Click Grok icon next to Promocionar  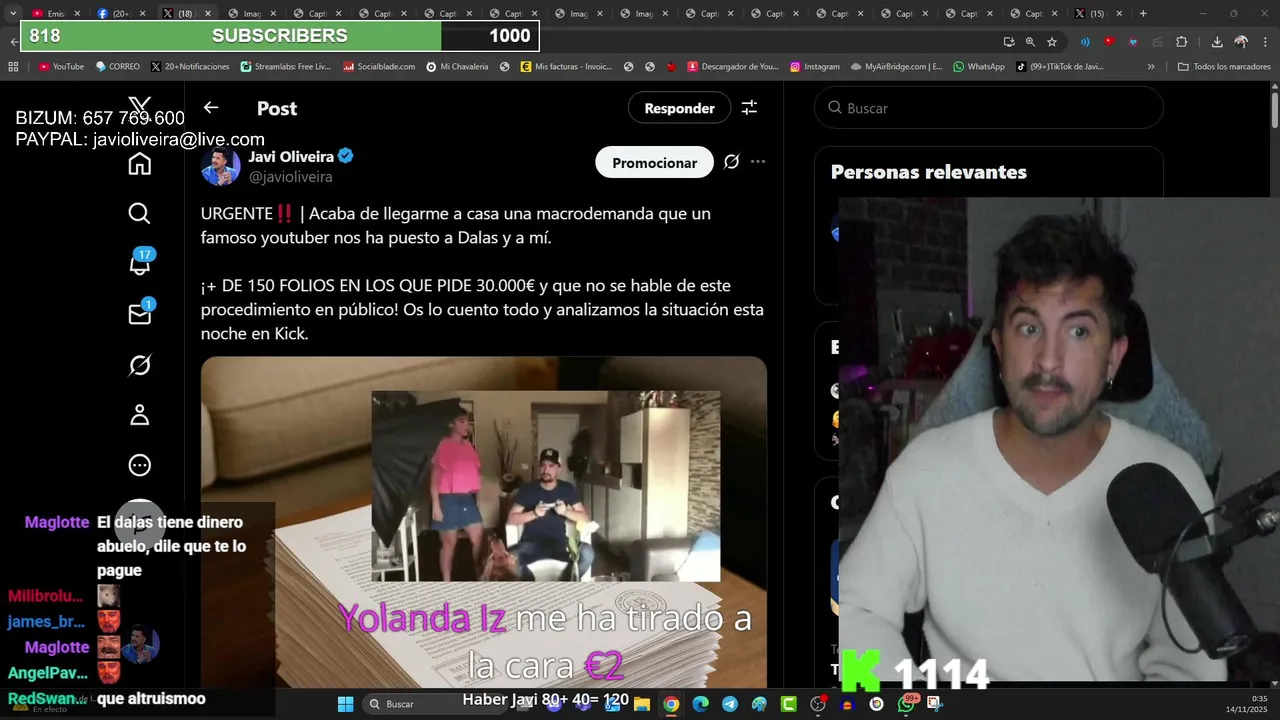coord(732,162)
